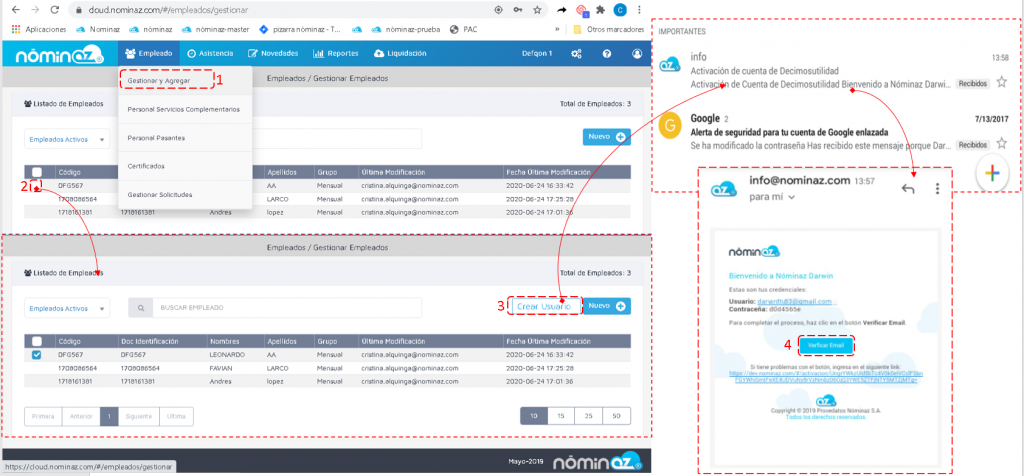Open Chrome's three-dot menu

pos(639,10)
